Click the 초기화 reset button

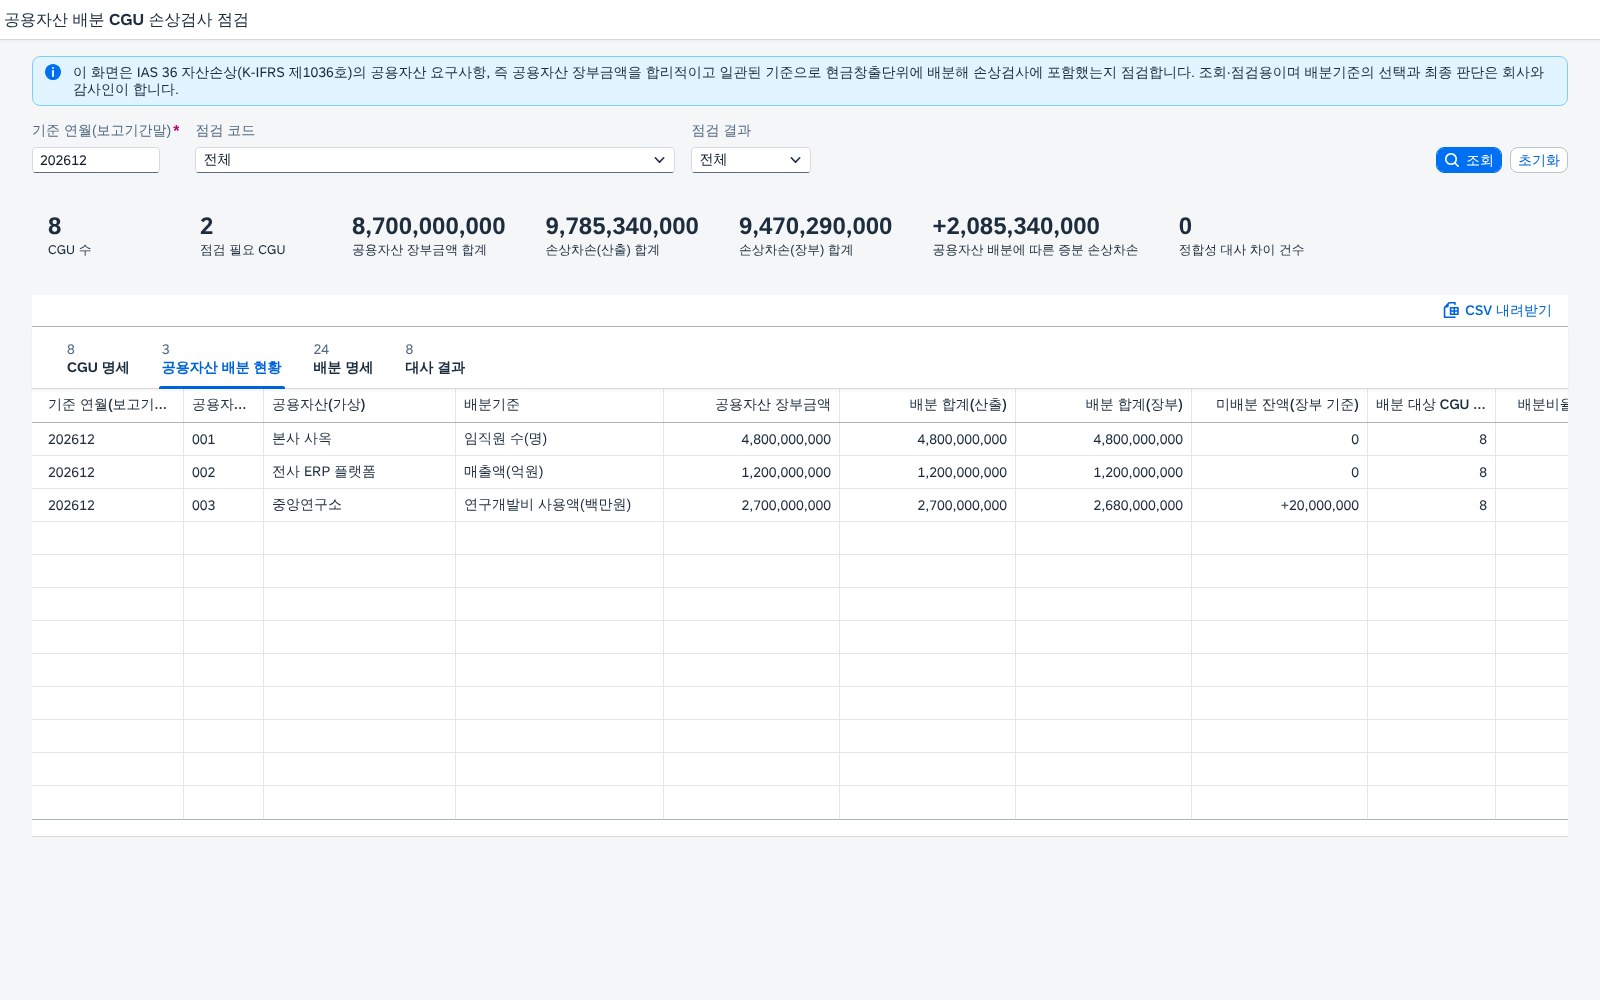1538,160
